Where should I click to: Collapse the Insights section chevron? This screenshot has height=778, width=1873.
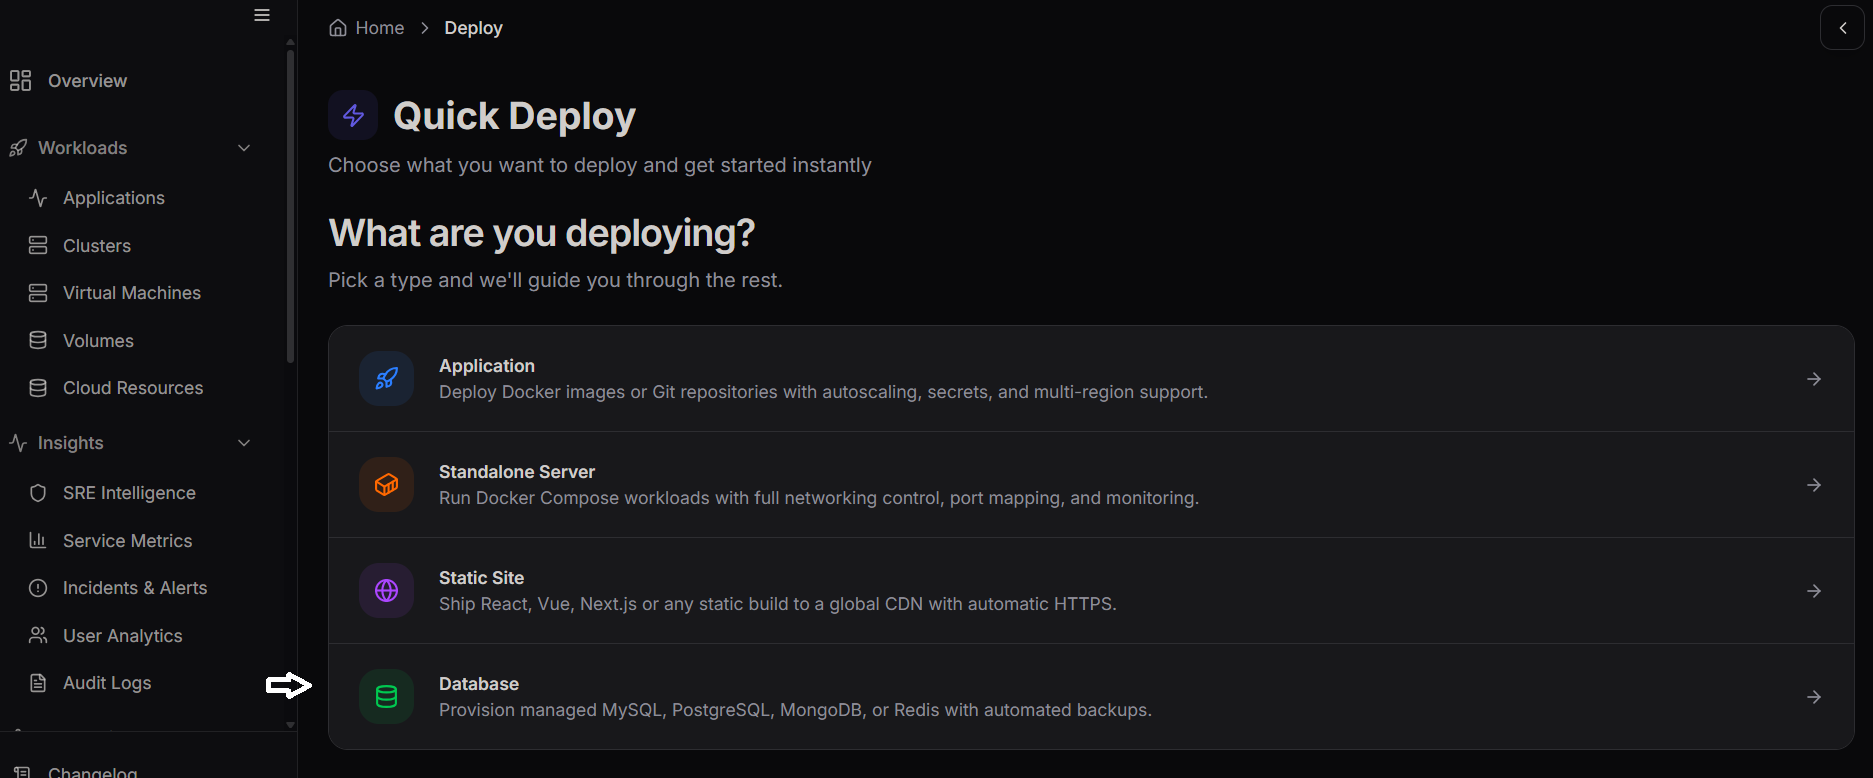pos(244,443)
